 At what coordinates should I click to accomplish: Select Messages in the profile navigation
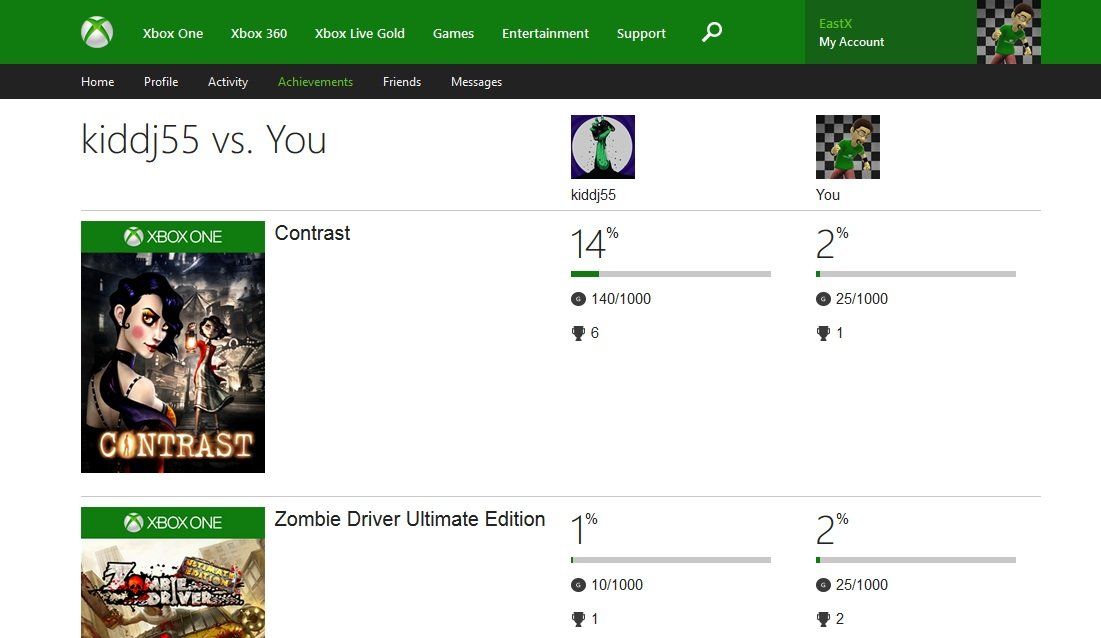476,81
